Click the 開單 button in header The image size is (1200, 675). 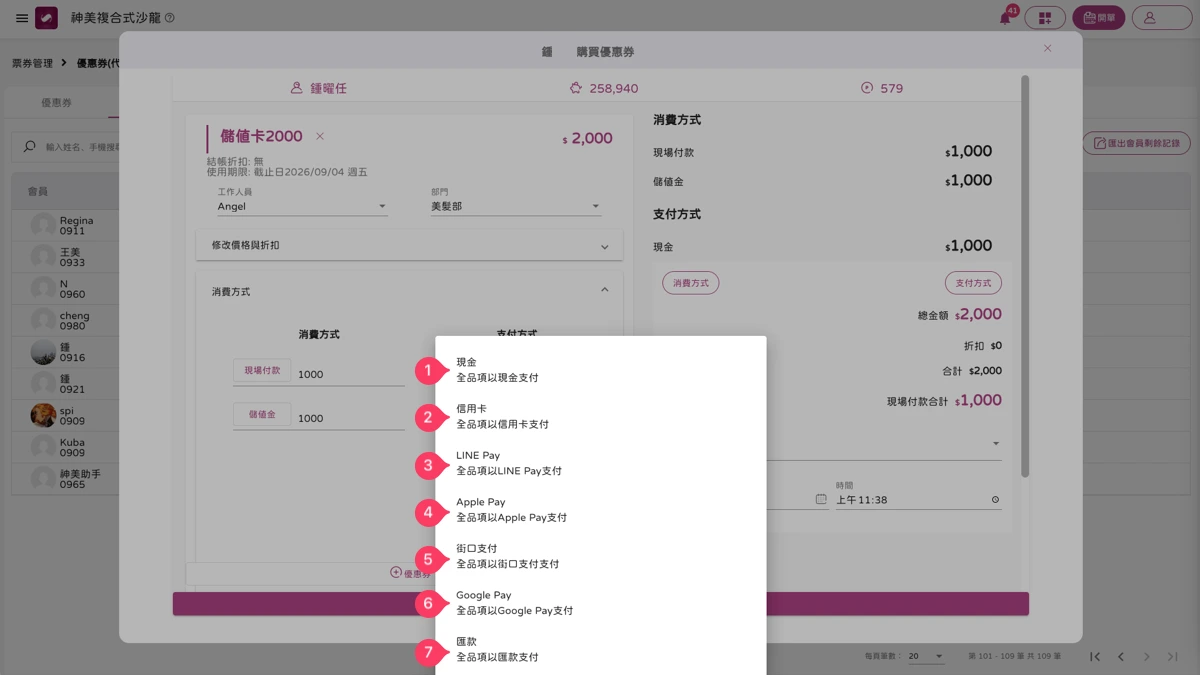1098,18
